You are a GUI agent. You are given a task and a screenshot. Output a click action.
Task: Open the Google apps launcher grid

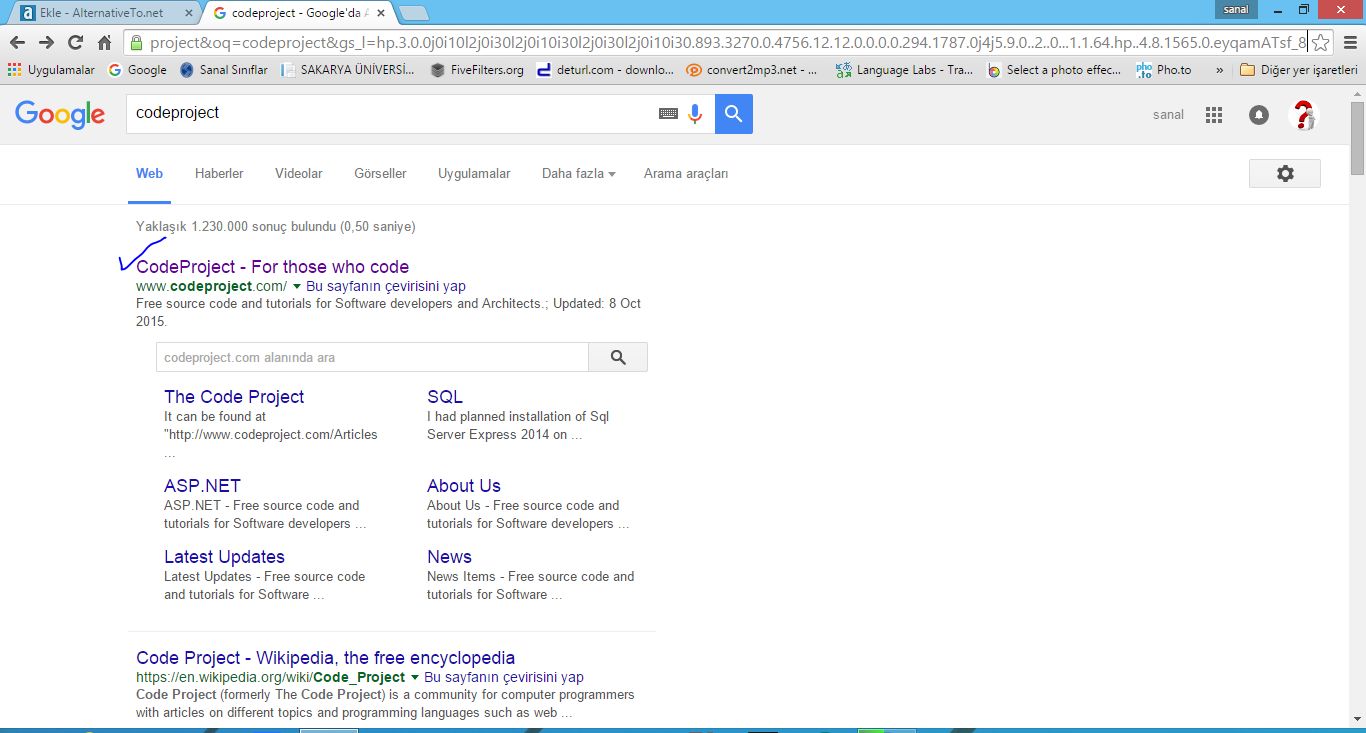pos(1213,114)
